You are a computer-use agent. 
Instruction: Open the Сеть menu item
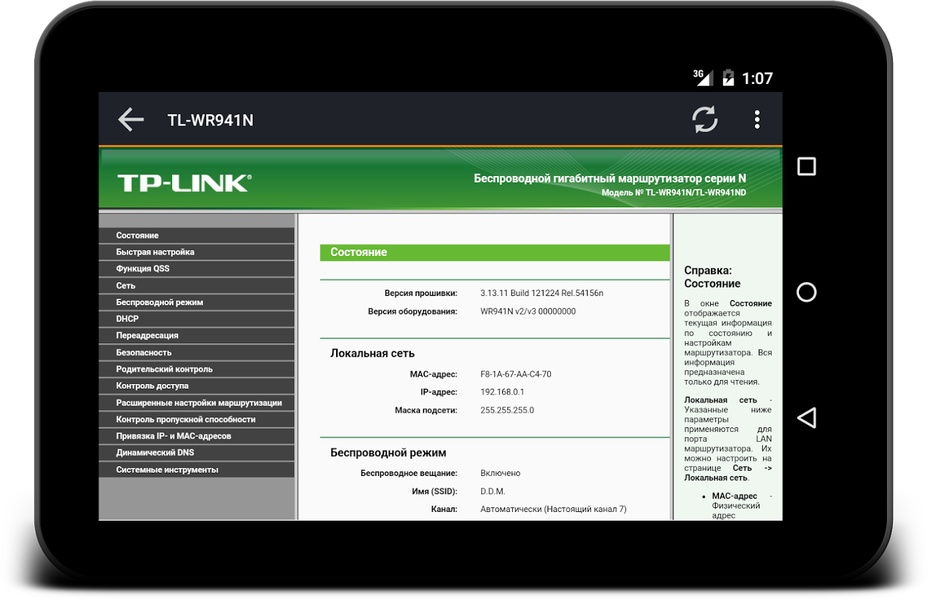[x=196, y=286]
